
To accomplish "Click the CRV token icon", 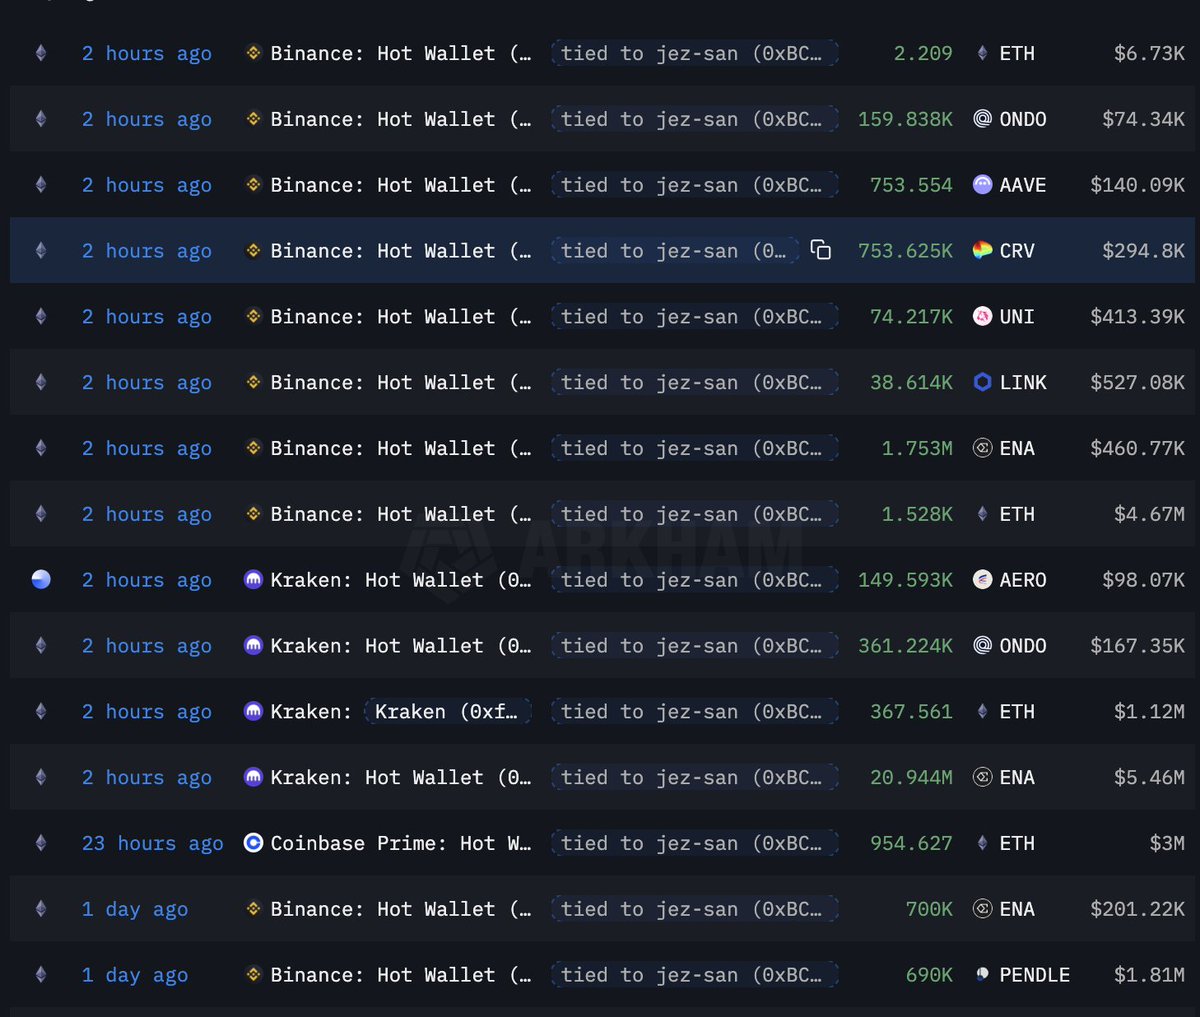I will pos(983,251).
